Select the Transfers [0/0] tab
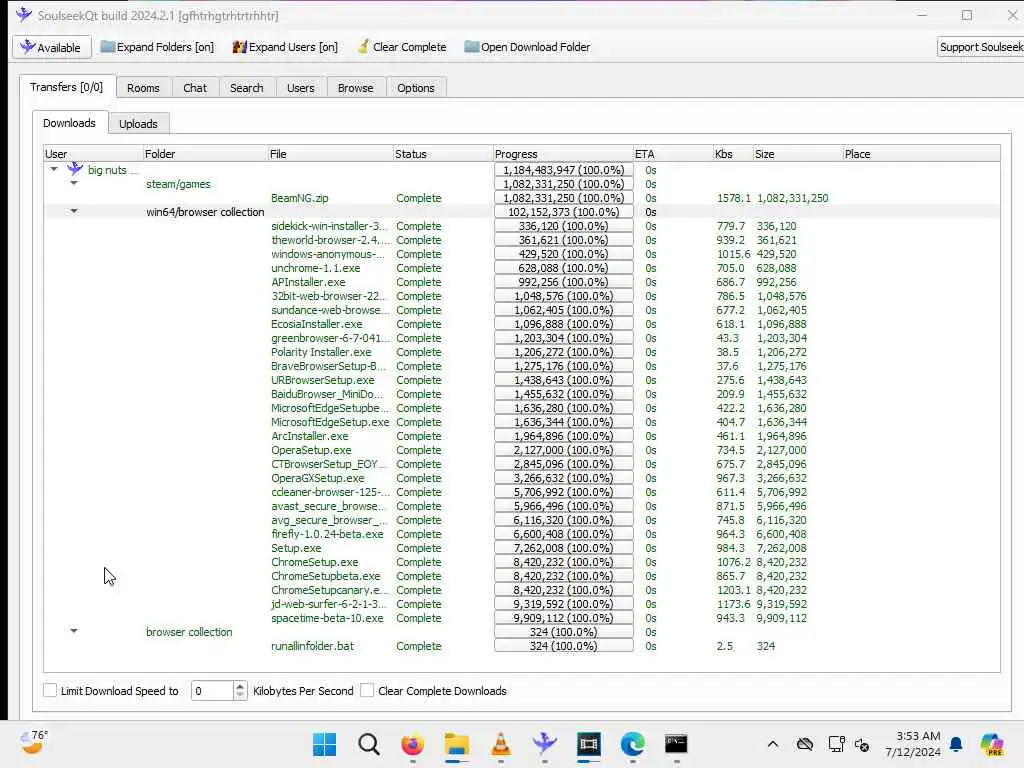Image resolution: width=1024 pixels, height=768 pixels. (67, 87)
